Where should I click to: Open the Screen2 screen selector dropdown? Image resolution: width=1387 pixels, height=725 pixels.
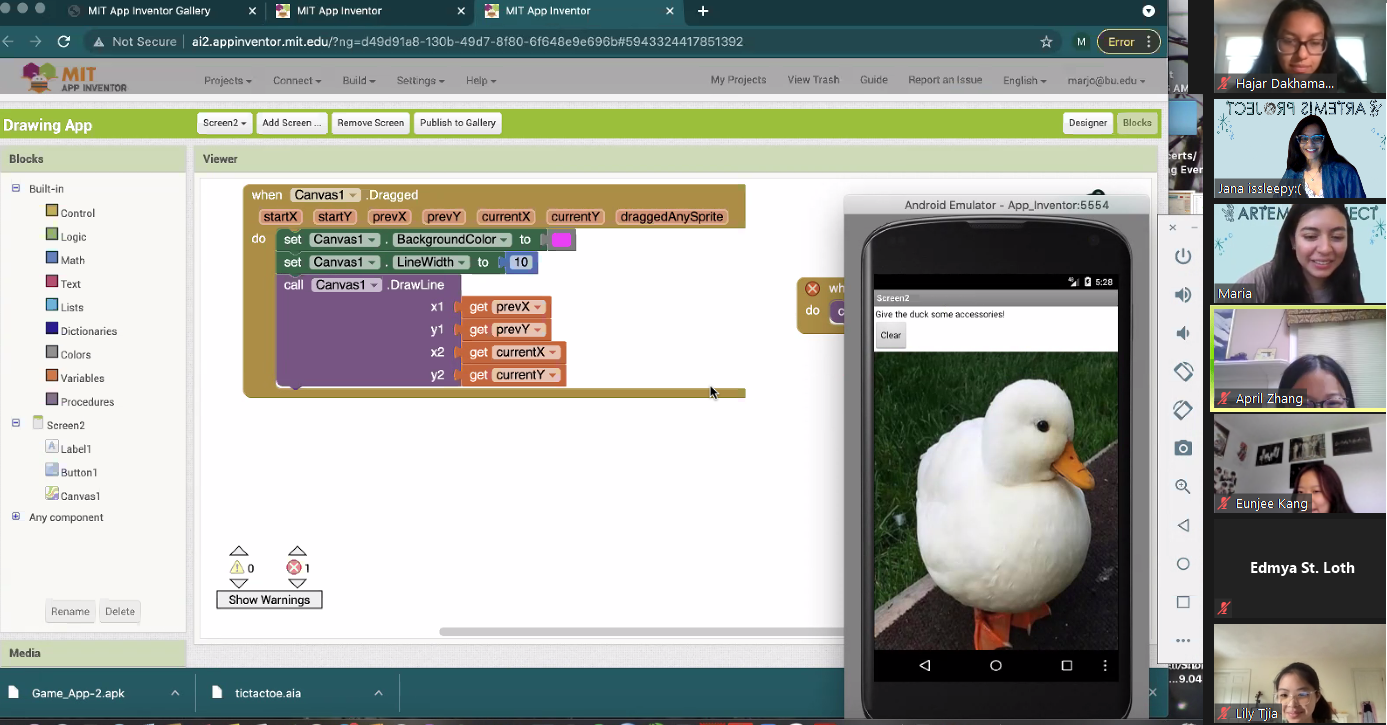(x=225, y=123)
